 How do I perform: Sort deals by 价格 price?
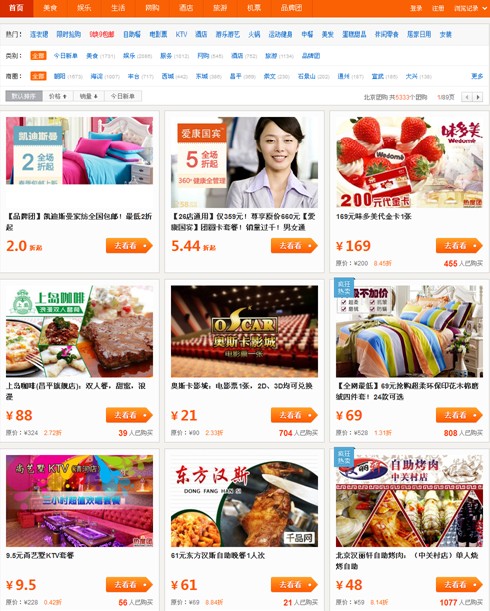58,96
